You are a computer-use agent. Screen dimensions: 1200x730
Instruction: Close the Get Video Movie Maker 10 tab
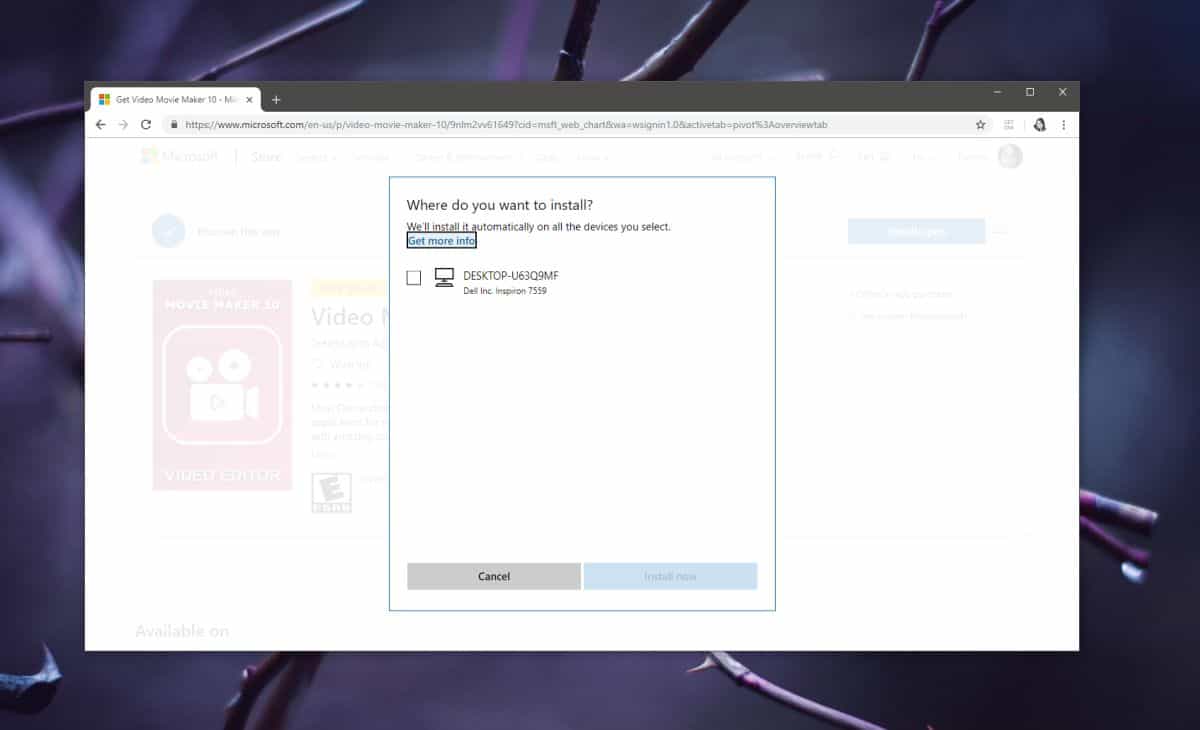[249, 100]
